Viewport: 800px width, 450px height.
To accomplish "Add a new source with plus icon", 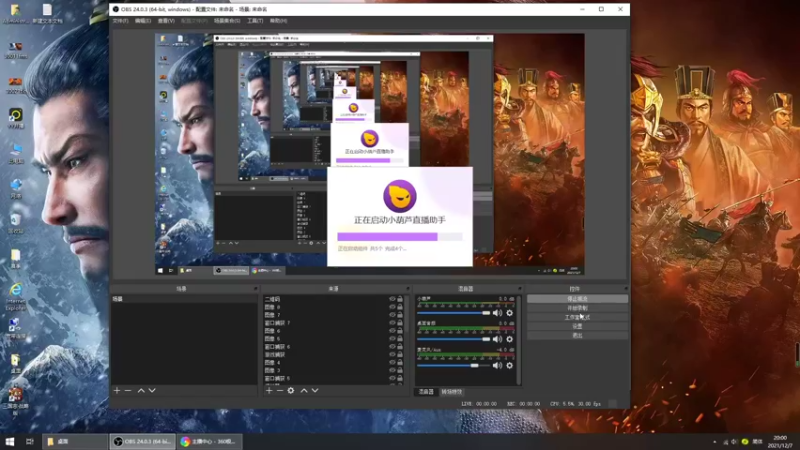I will [269, 390].
